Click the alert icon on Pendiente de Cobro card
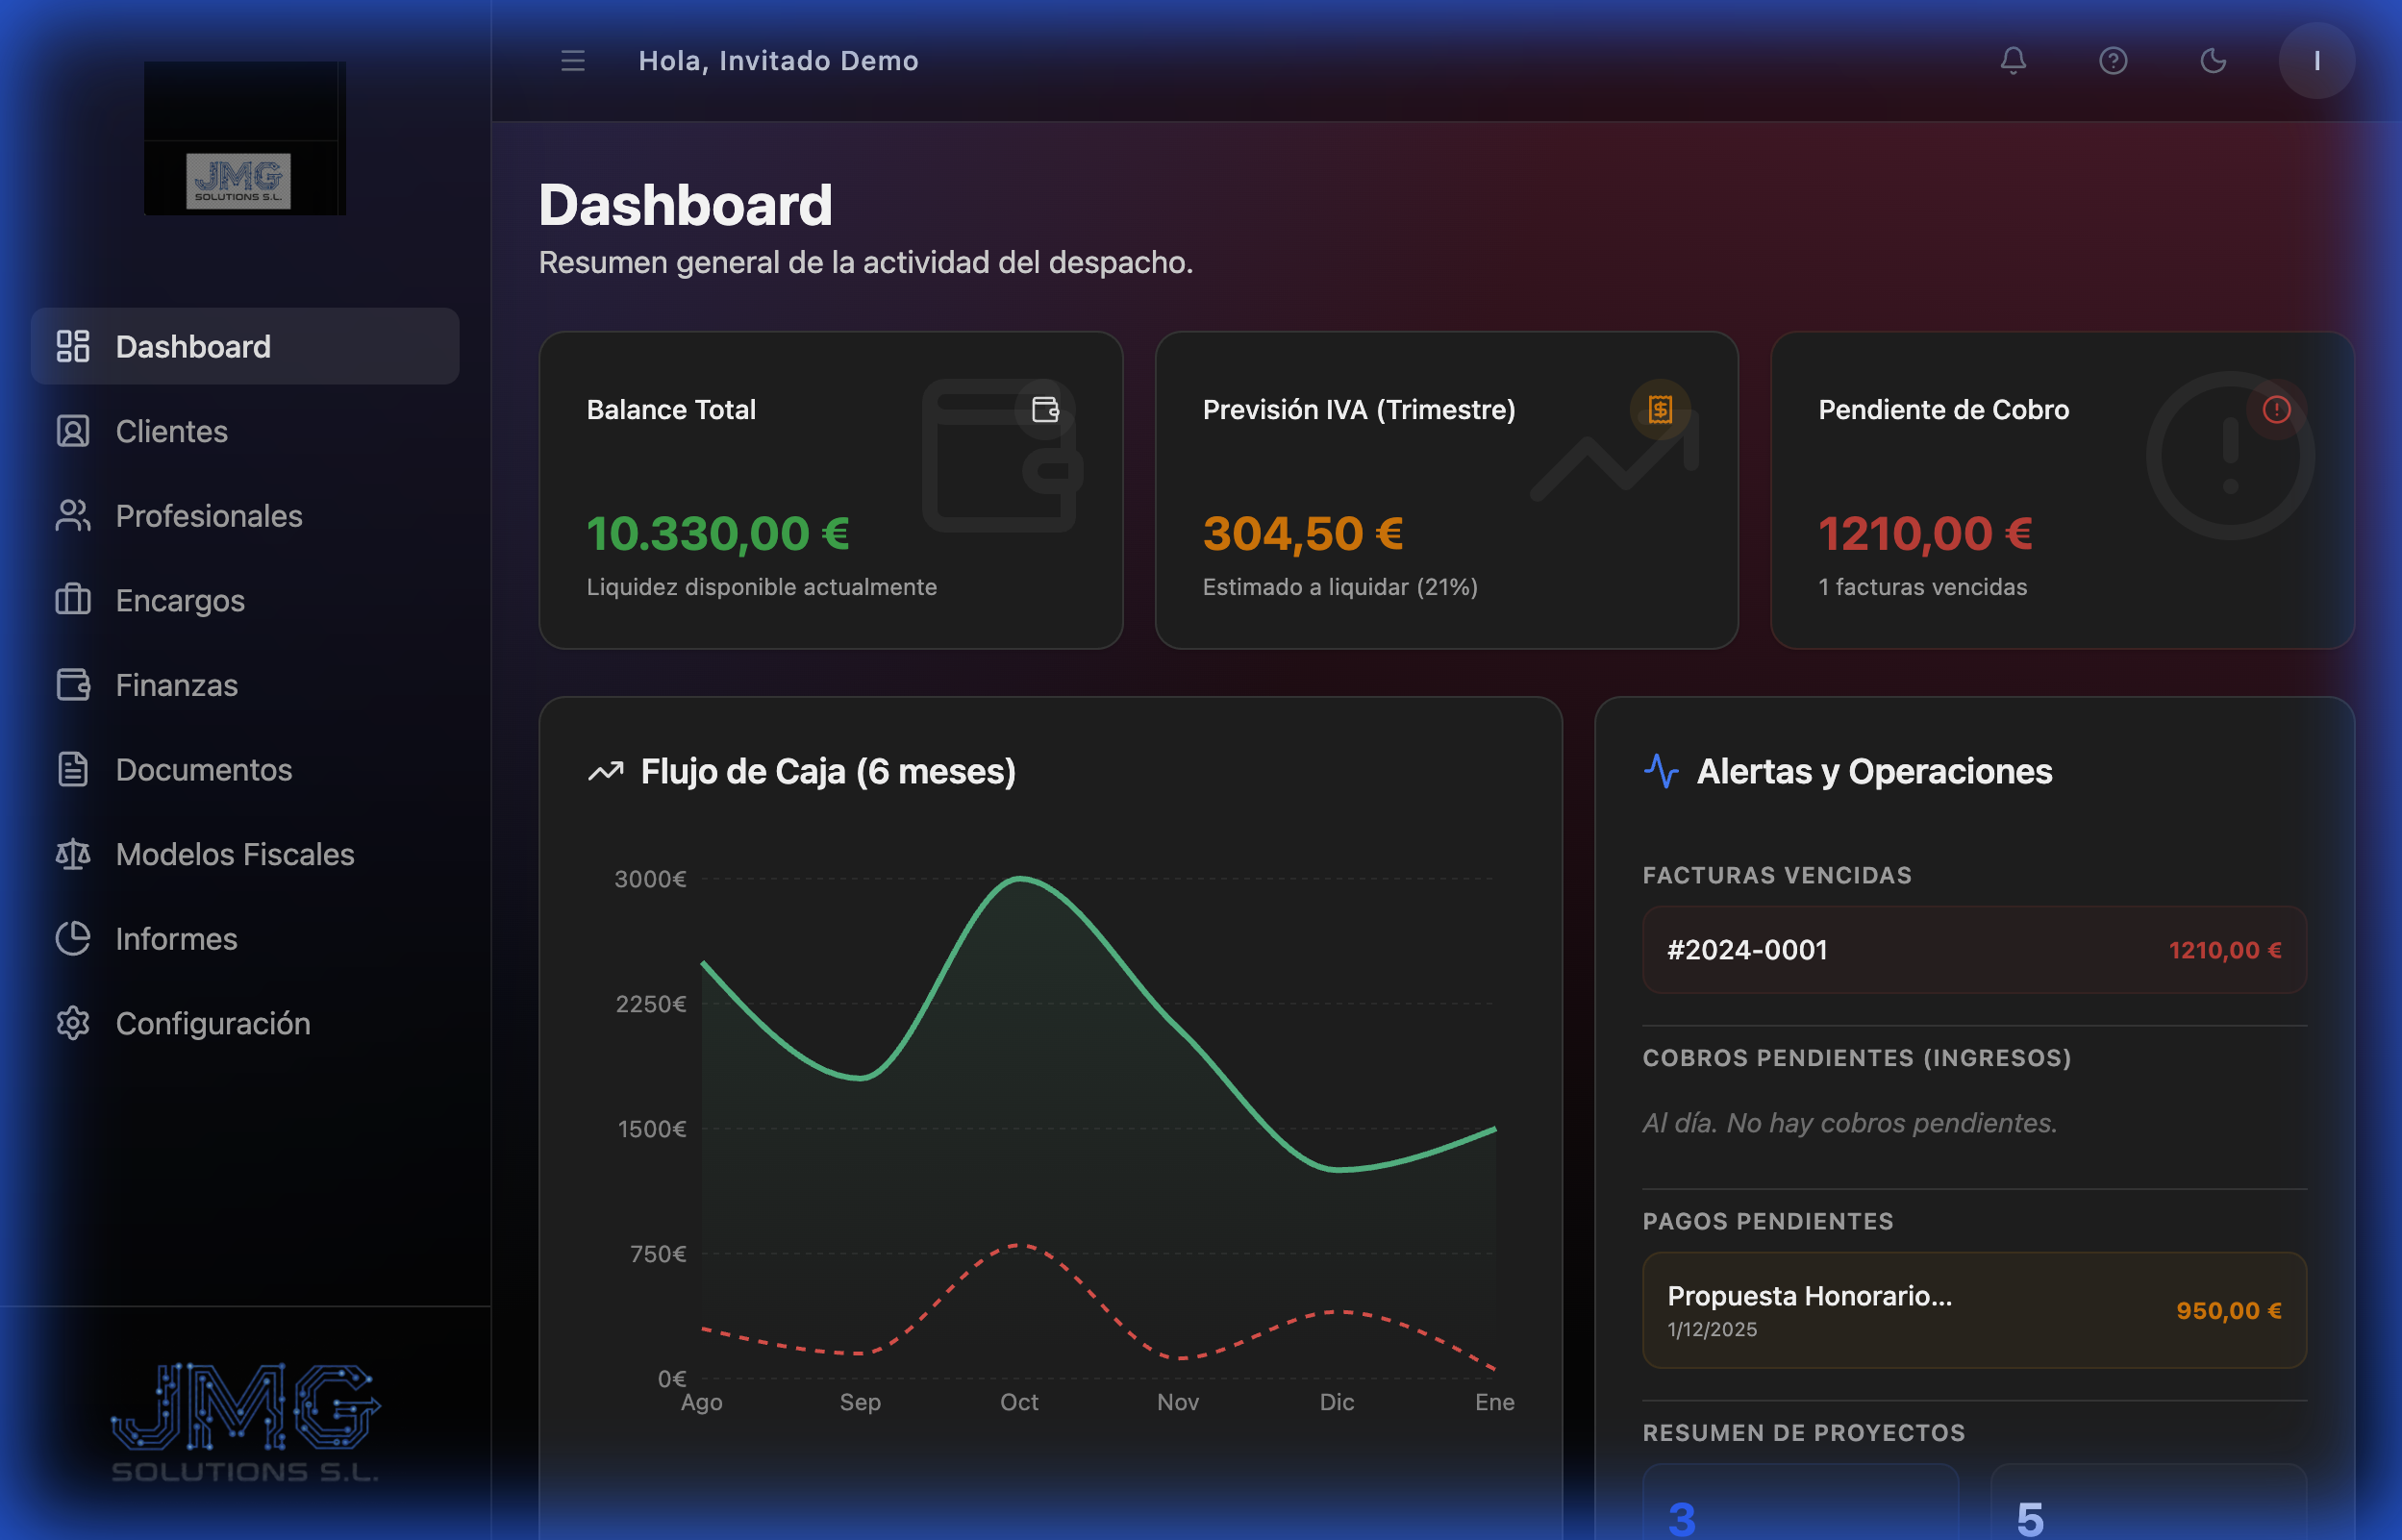The image size is (2402, 1540). (2276, 409)
